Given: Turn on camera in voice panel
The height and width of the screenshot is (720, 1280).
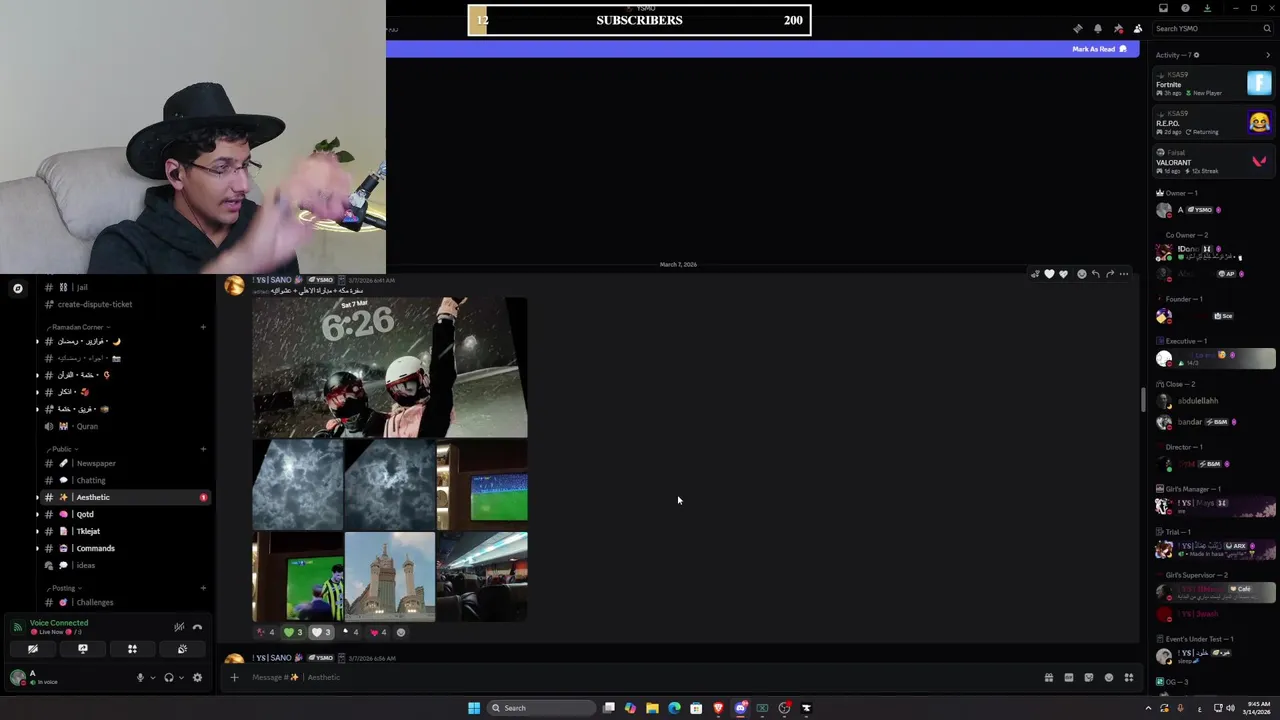Looking at the screenshot, I should pyautogui.click(x=33, y=649).
